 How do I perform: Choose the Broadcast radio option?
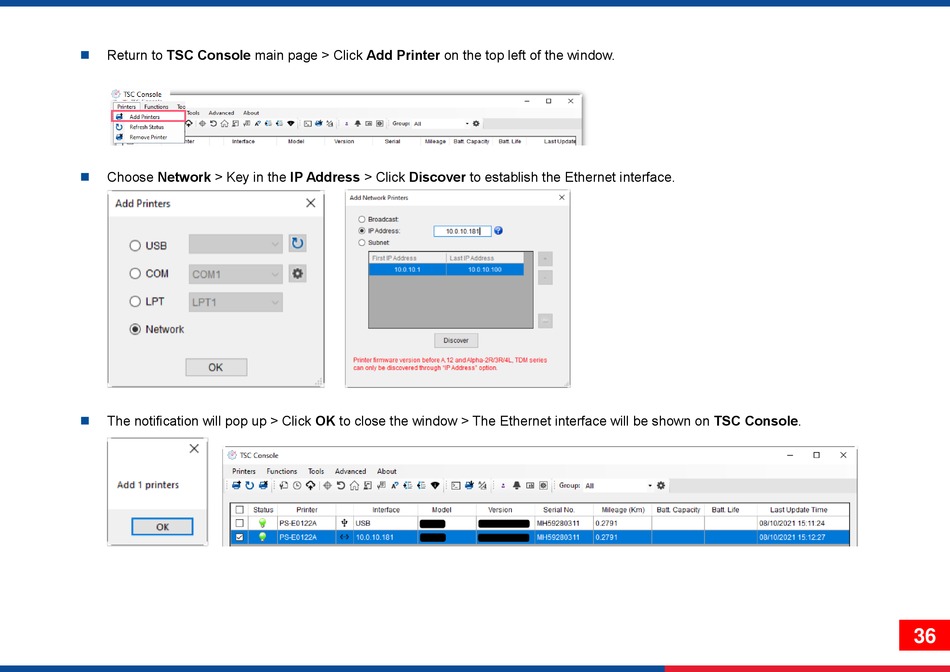(362, 219)
